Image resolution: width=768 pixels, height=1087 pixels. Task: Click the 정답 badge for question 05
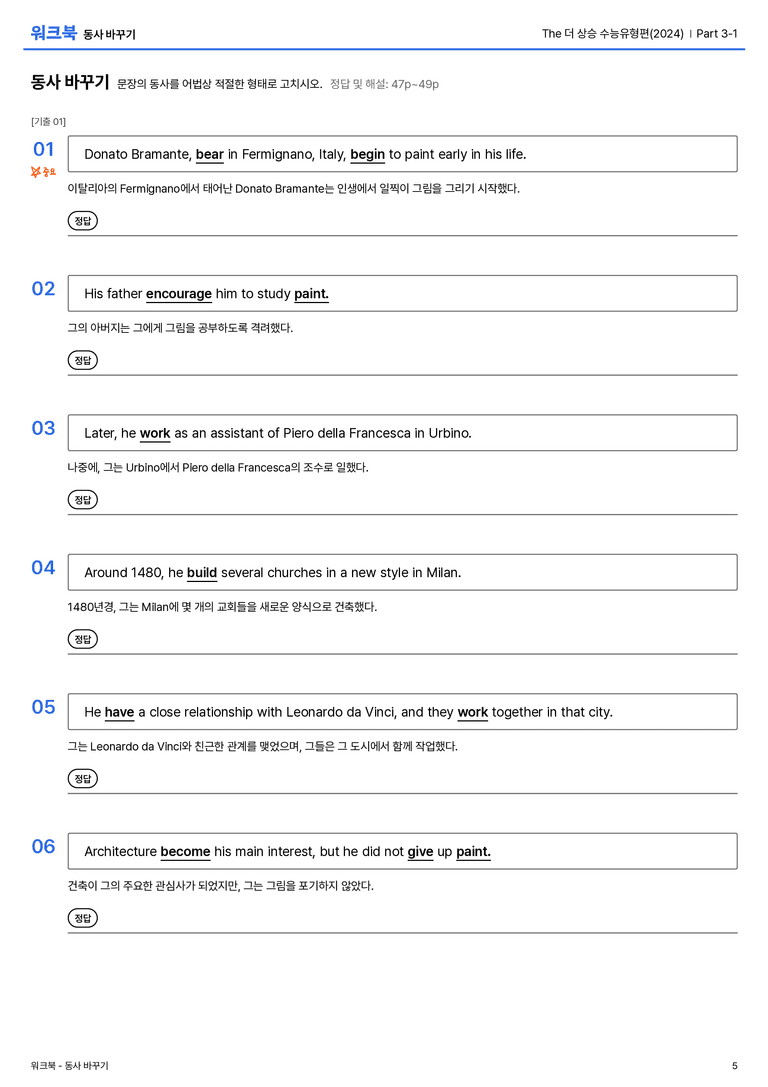point(82,778)
